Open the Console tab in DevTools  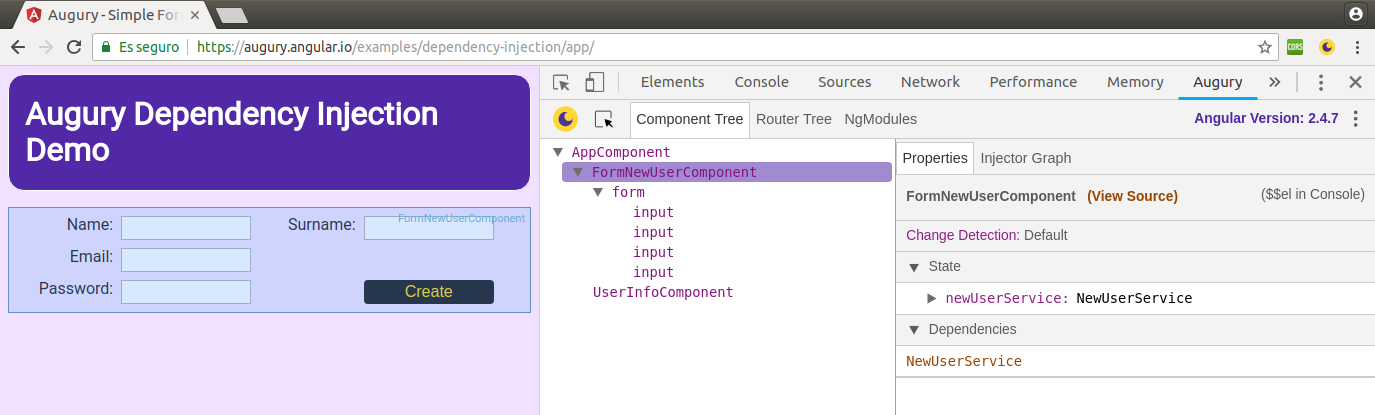click(x=761, y=82)
